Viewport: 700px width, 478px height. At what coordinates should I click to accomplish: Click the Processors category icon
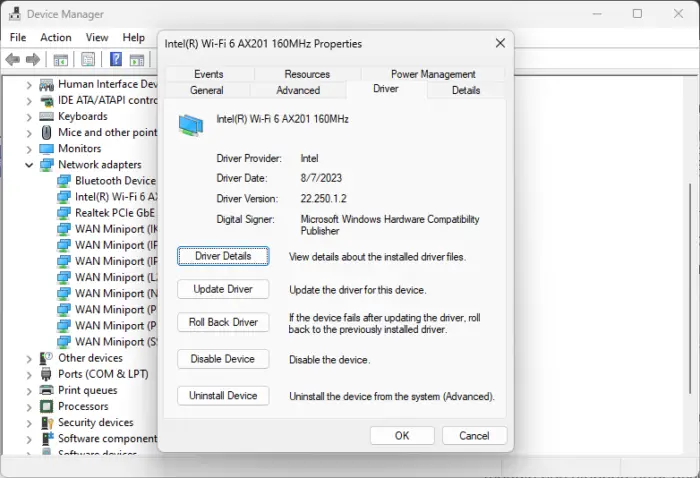click(x=46, y=406)
